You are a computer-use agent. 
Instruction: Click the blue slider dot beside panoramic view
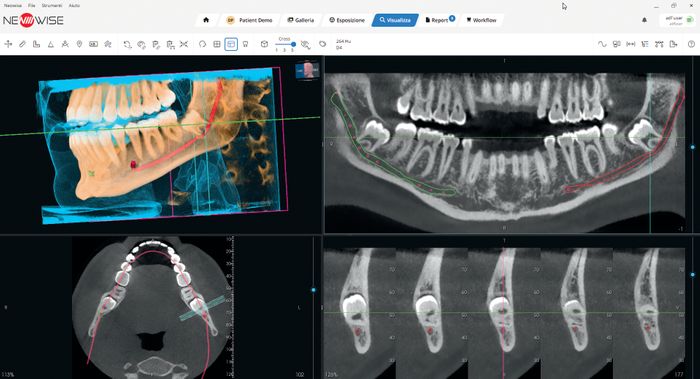692,147
